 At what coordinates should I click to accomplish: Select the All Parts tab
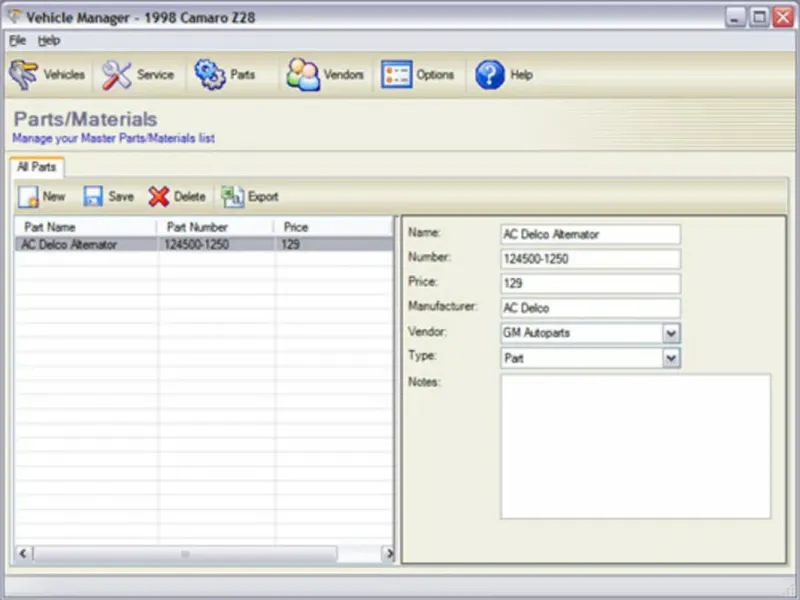pyautogui.click(x=37, y=167)
